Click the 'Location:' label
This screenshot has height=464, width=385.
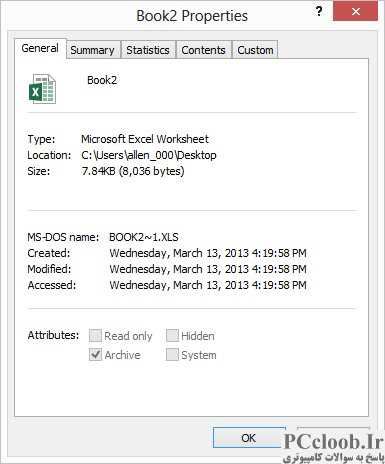pyautogui.click(x=49, y=155)
